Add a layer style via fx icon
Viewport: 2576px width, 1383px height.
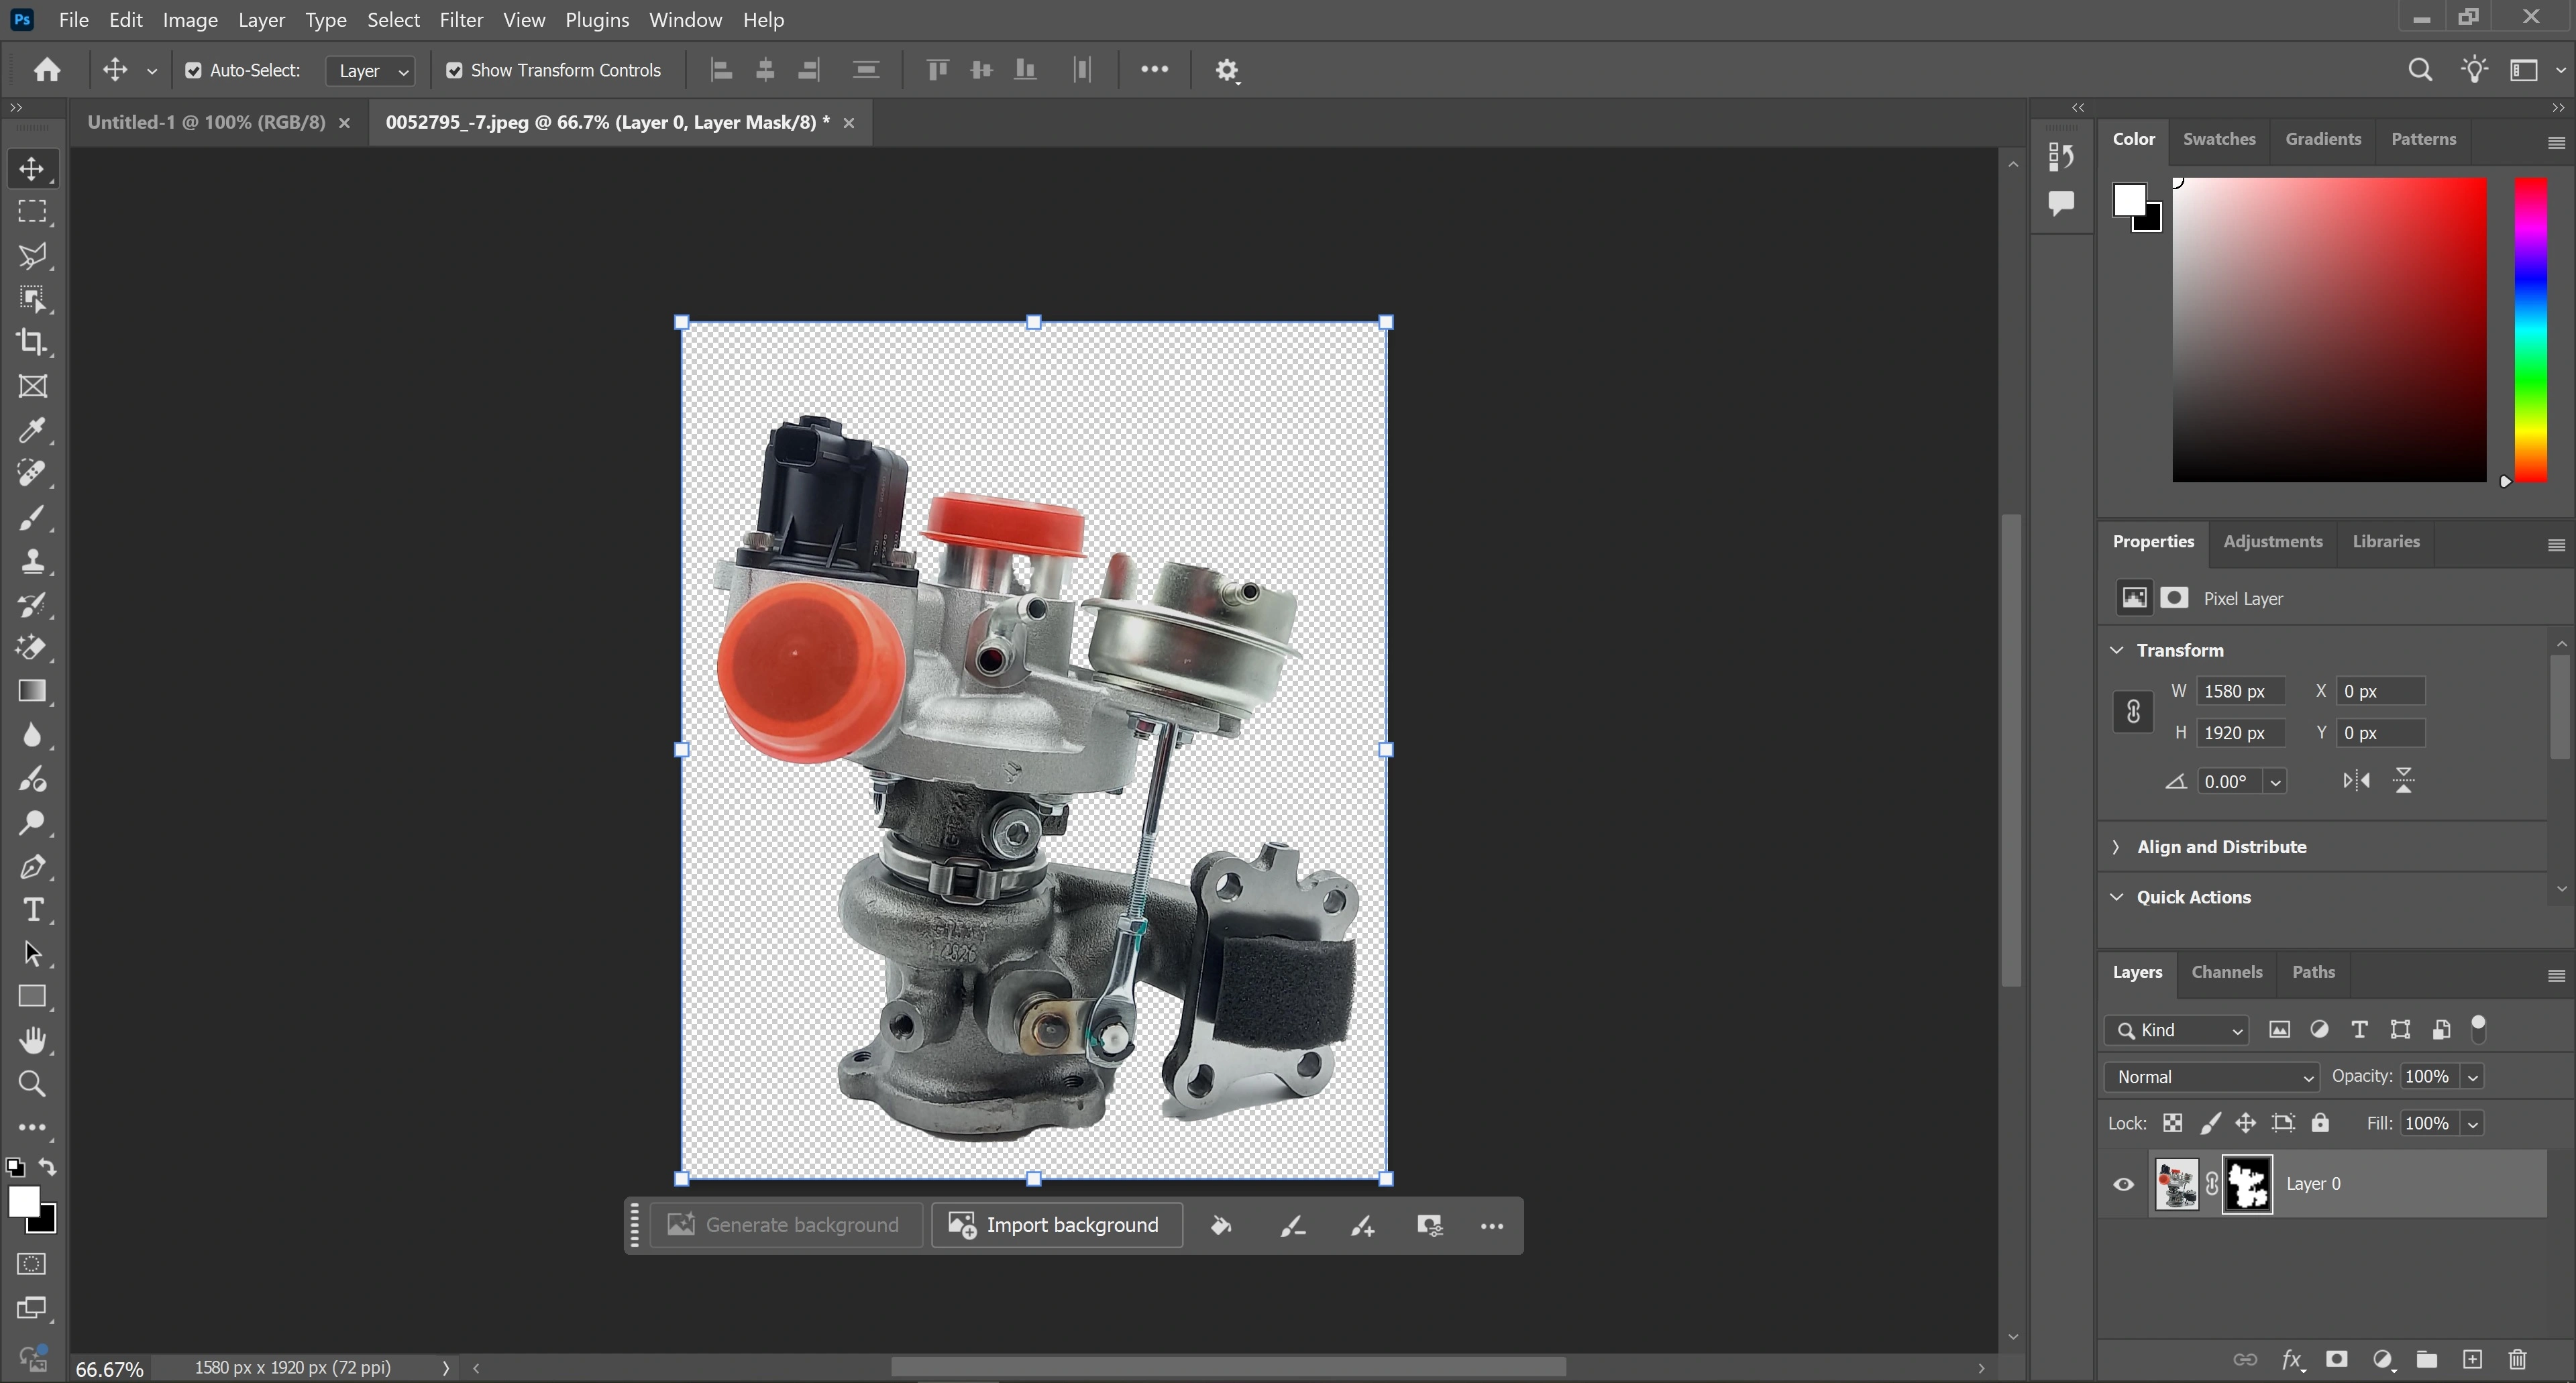click(2292, 1360)
